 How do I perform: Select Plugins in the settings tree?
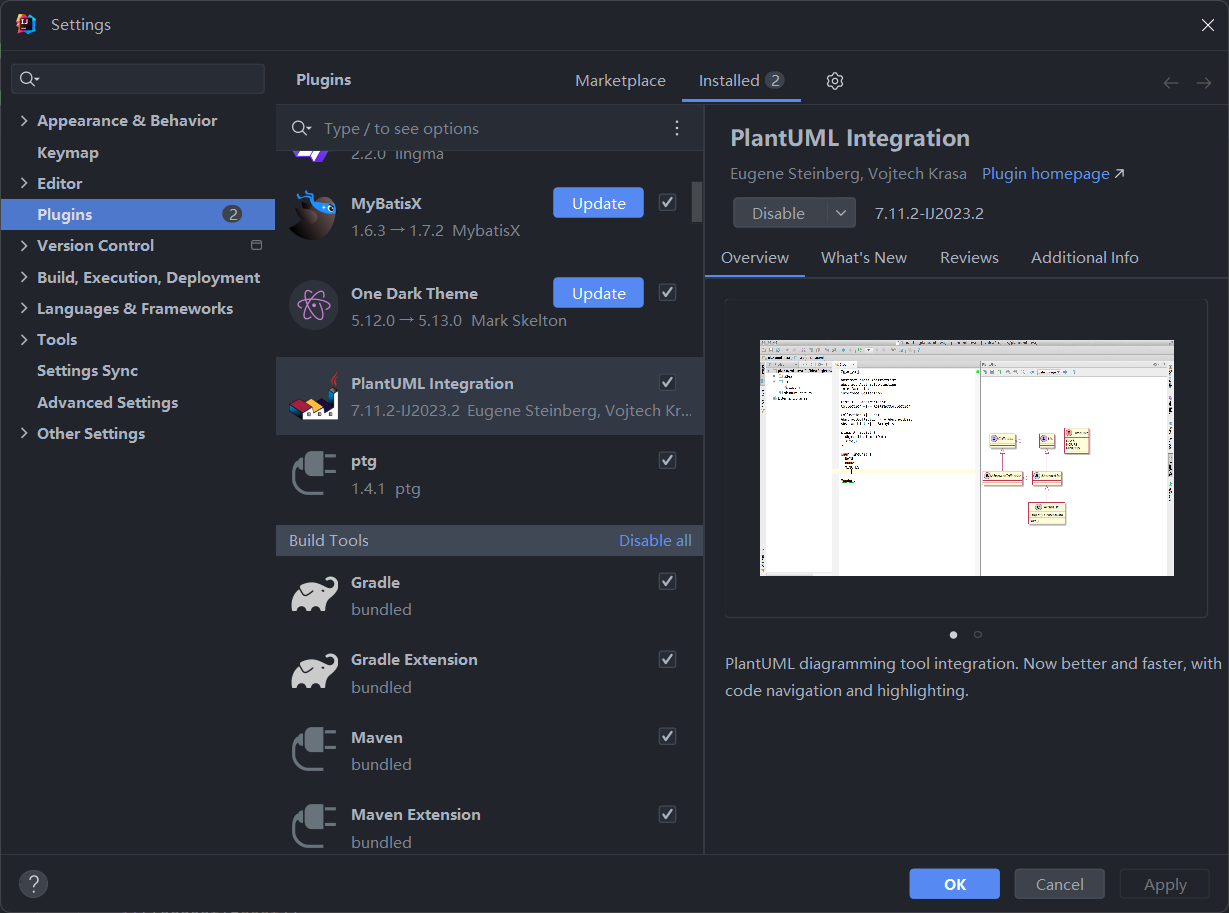[138, 214]
